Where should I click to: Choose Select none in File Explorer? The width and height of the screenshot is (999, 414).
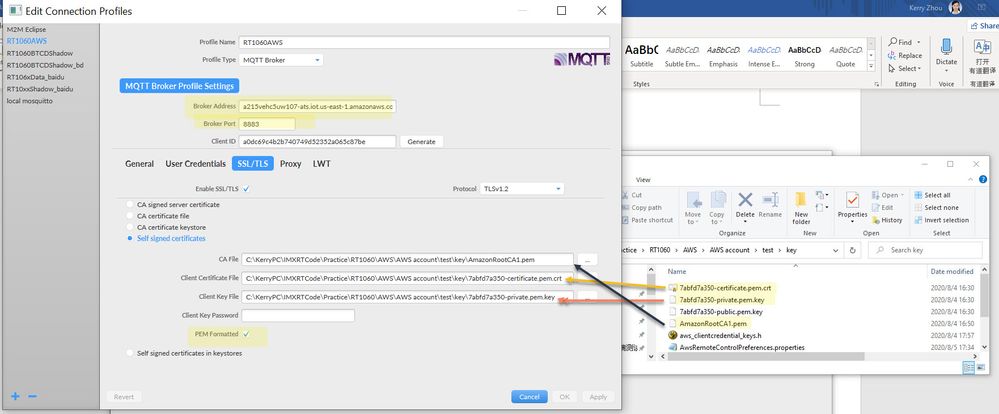point(936,208)
